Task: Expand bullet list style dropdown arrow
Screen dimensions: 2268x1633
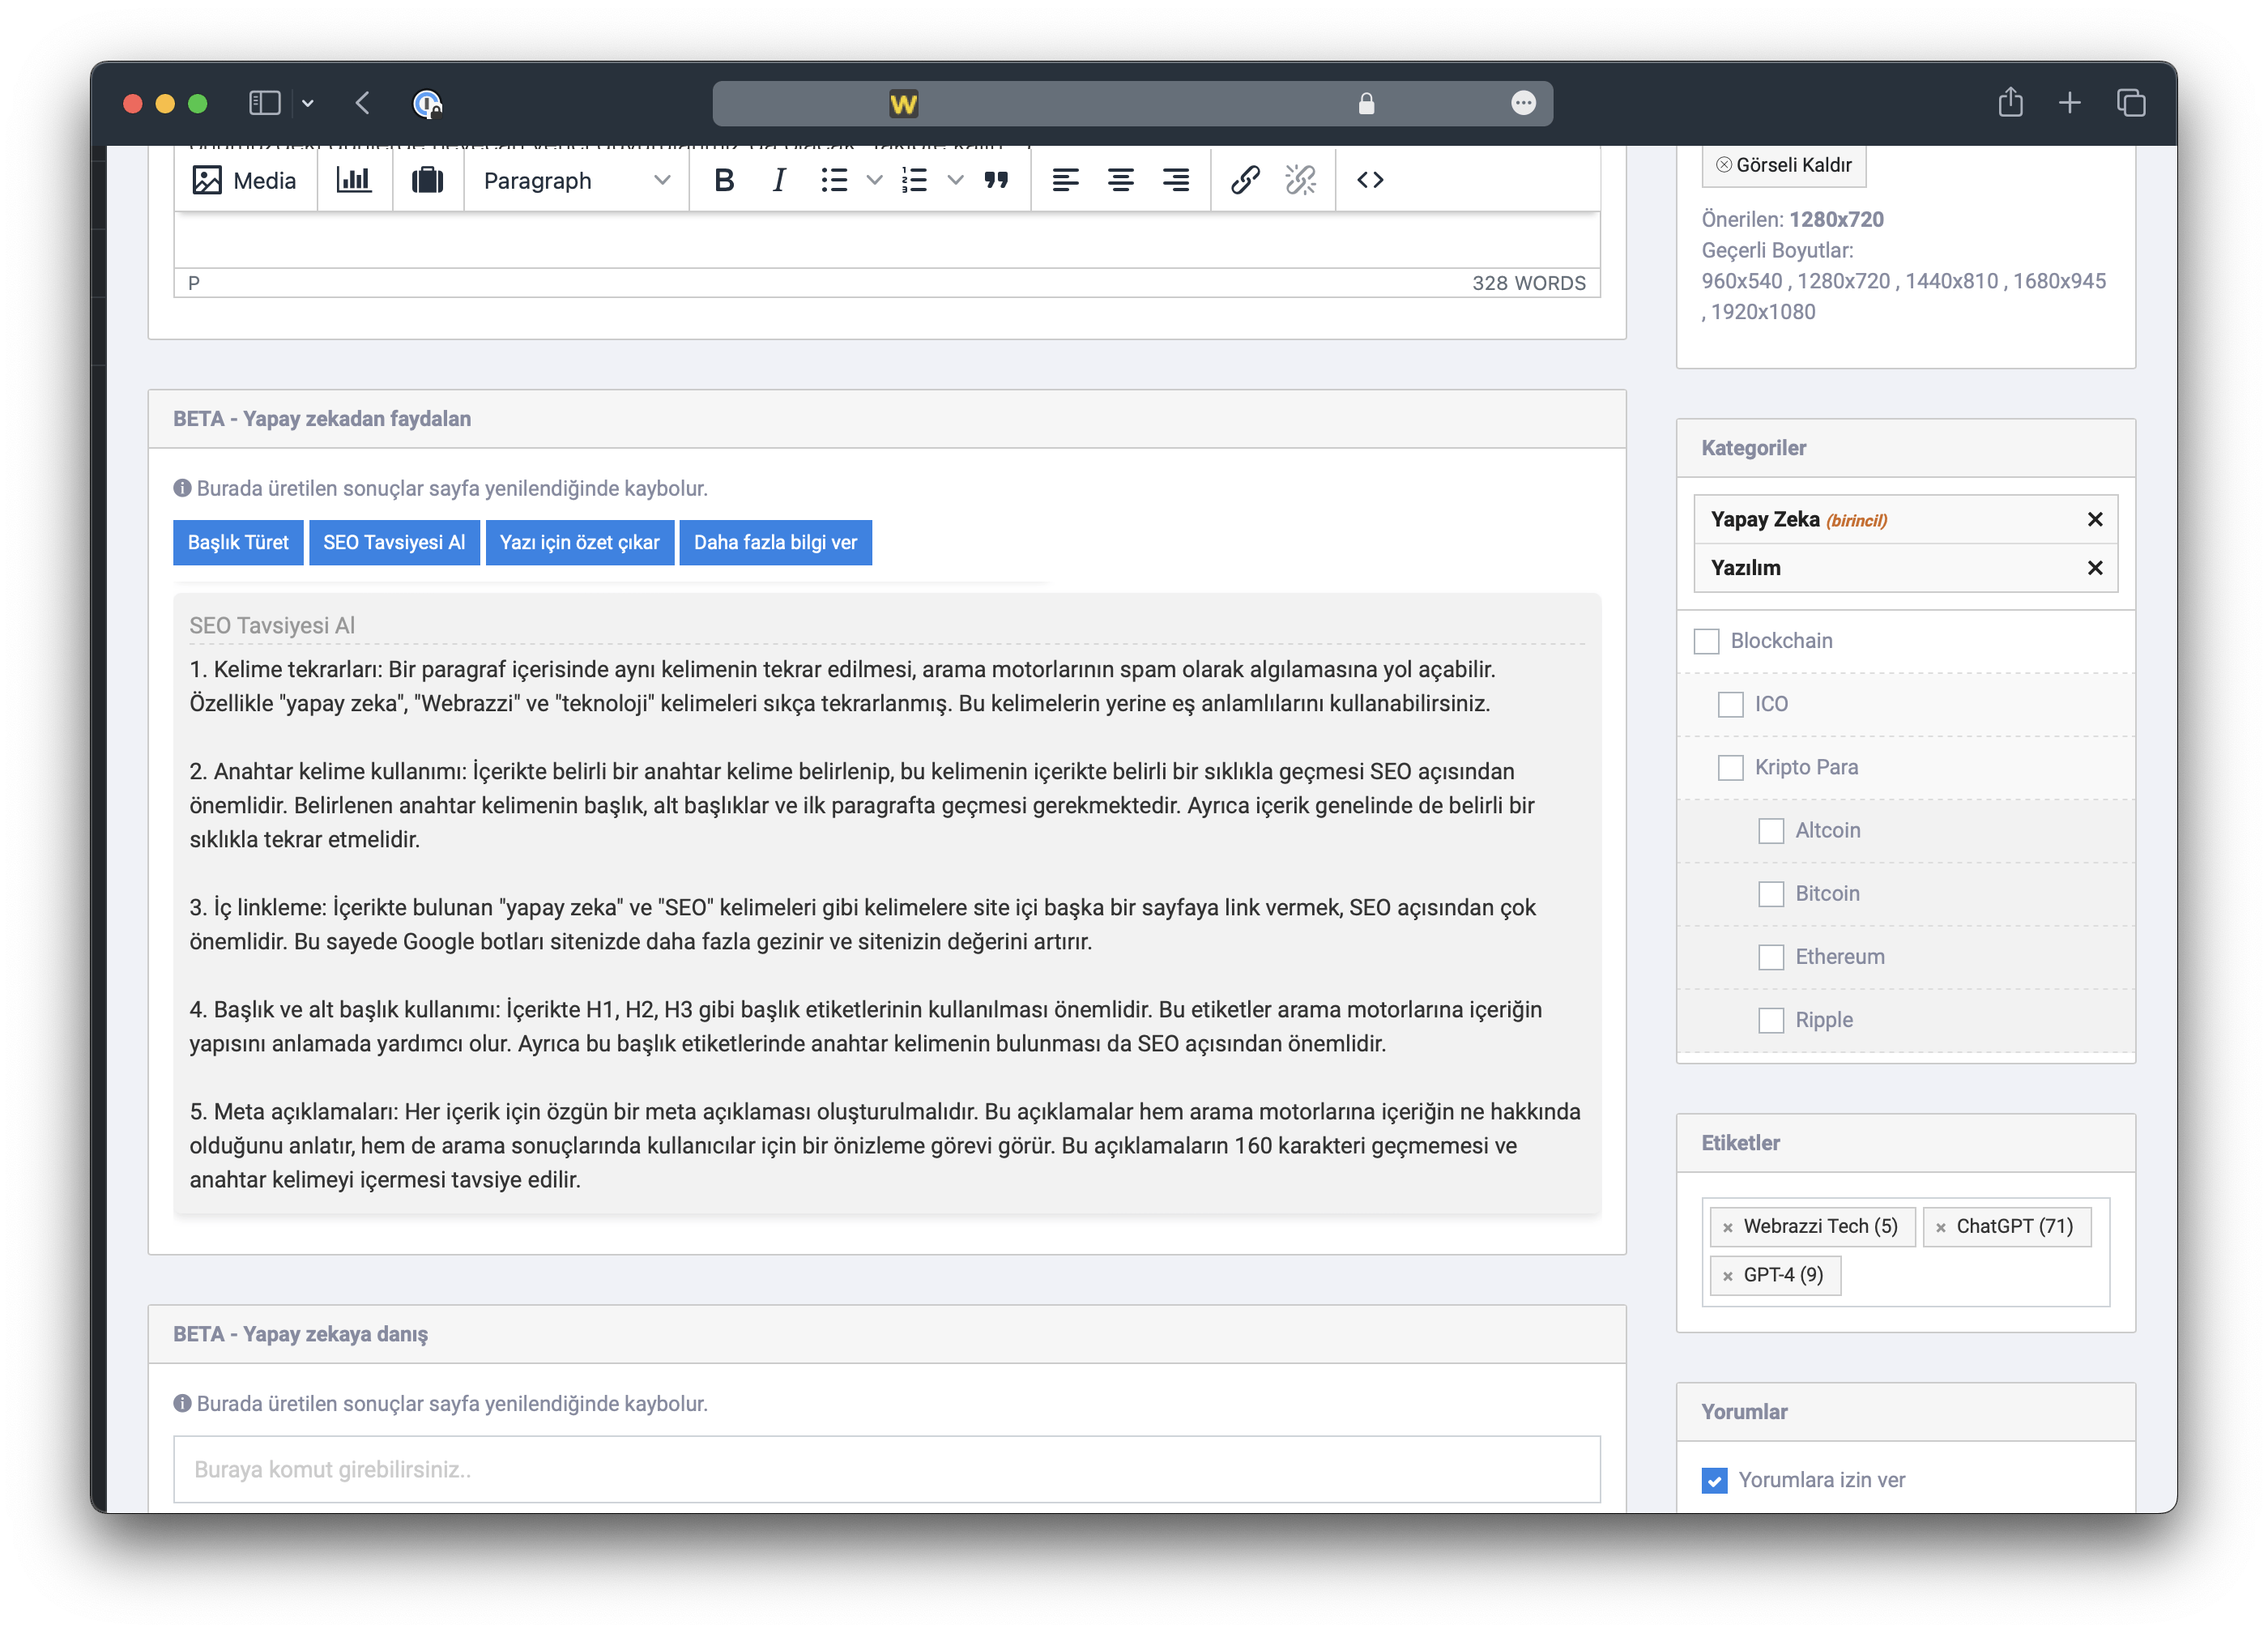Action: (874, 180)
